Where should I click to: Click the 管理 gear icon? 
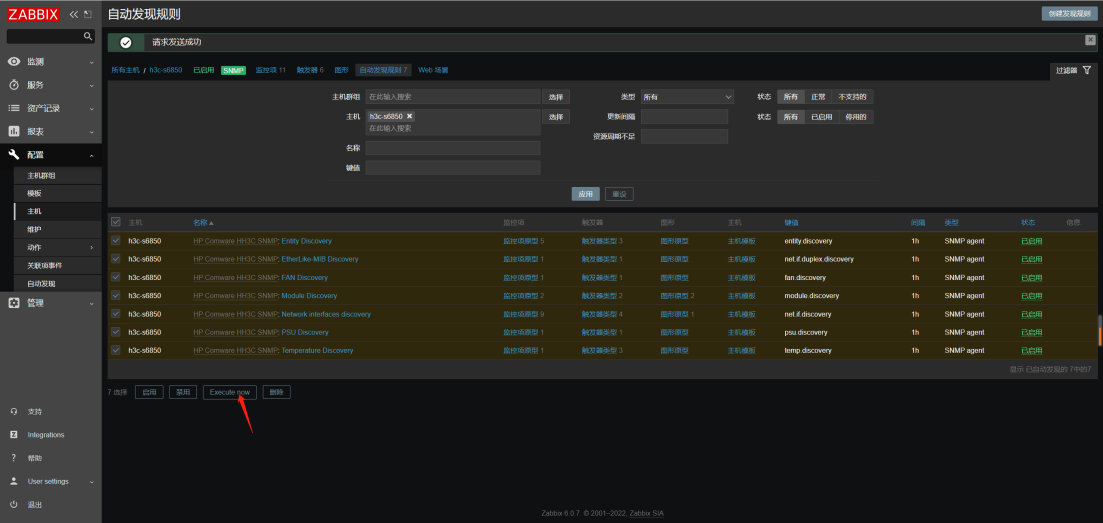[x=14, y=303]
